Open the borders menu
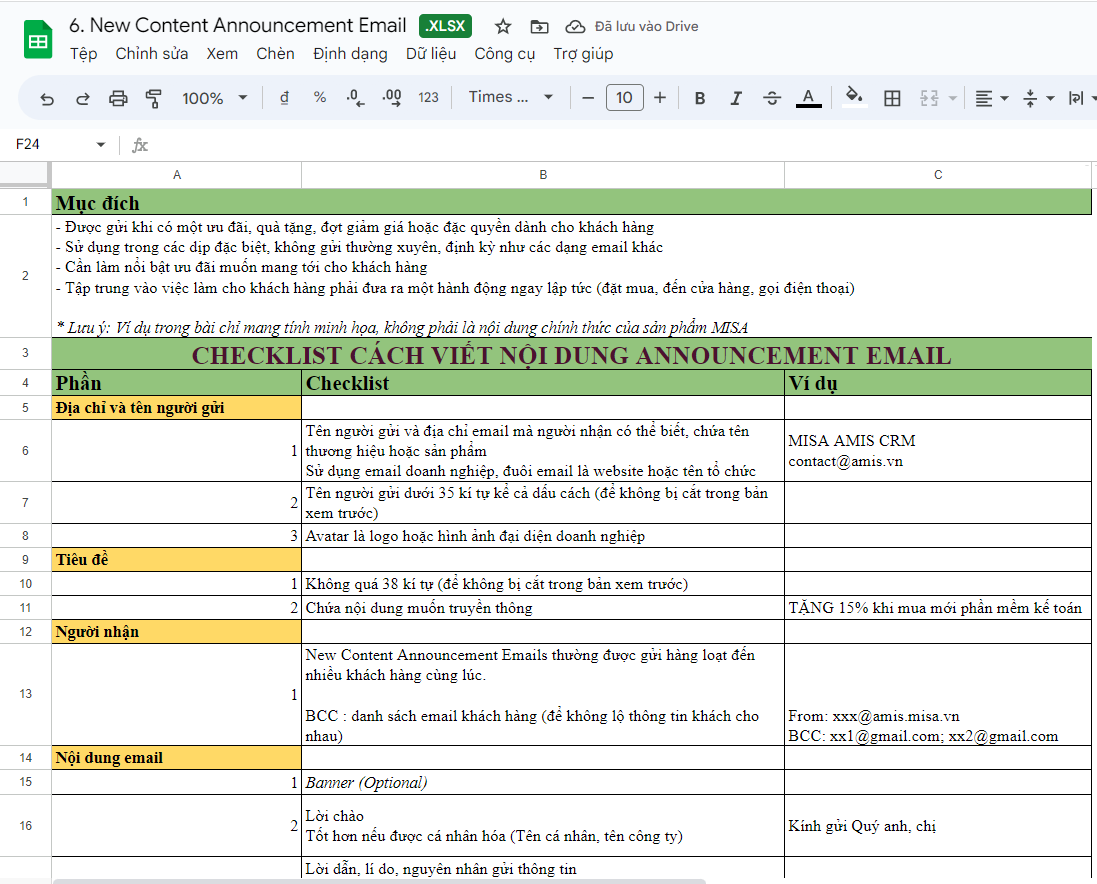 pyautogui.click(x=892, y=99)
